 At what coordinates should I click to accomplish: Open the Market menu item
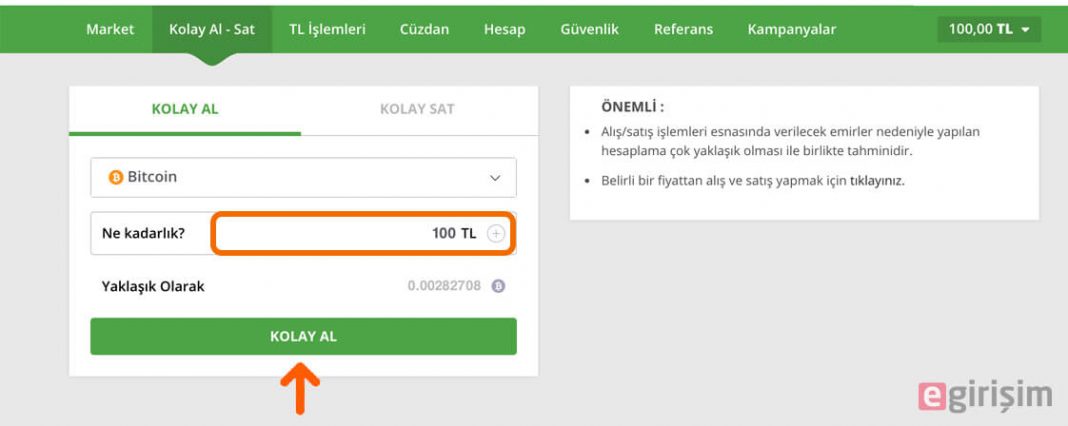click(x=110, y=29)
